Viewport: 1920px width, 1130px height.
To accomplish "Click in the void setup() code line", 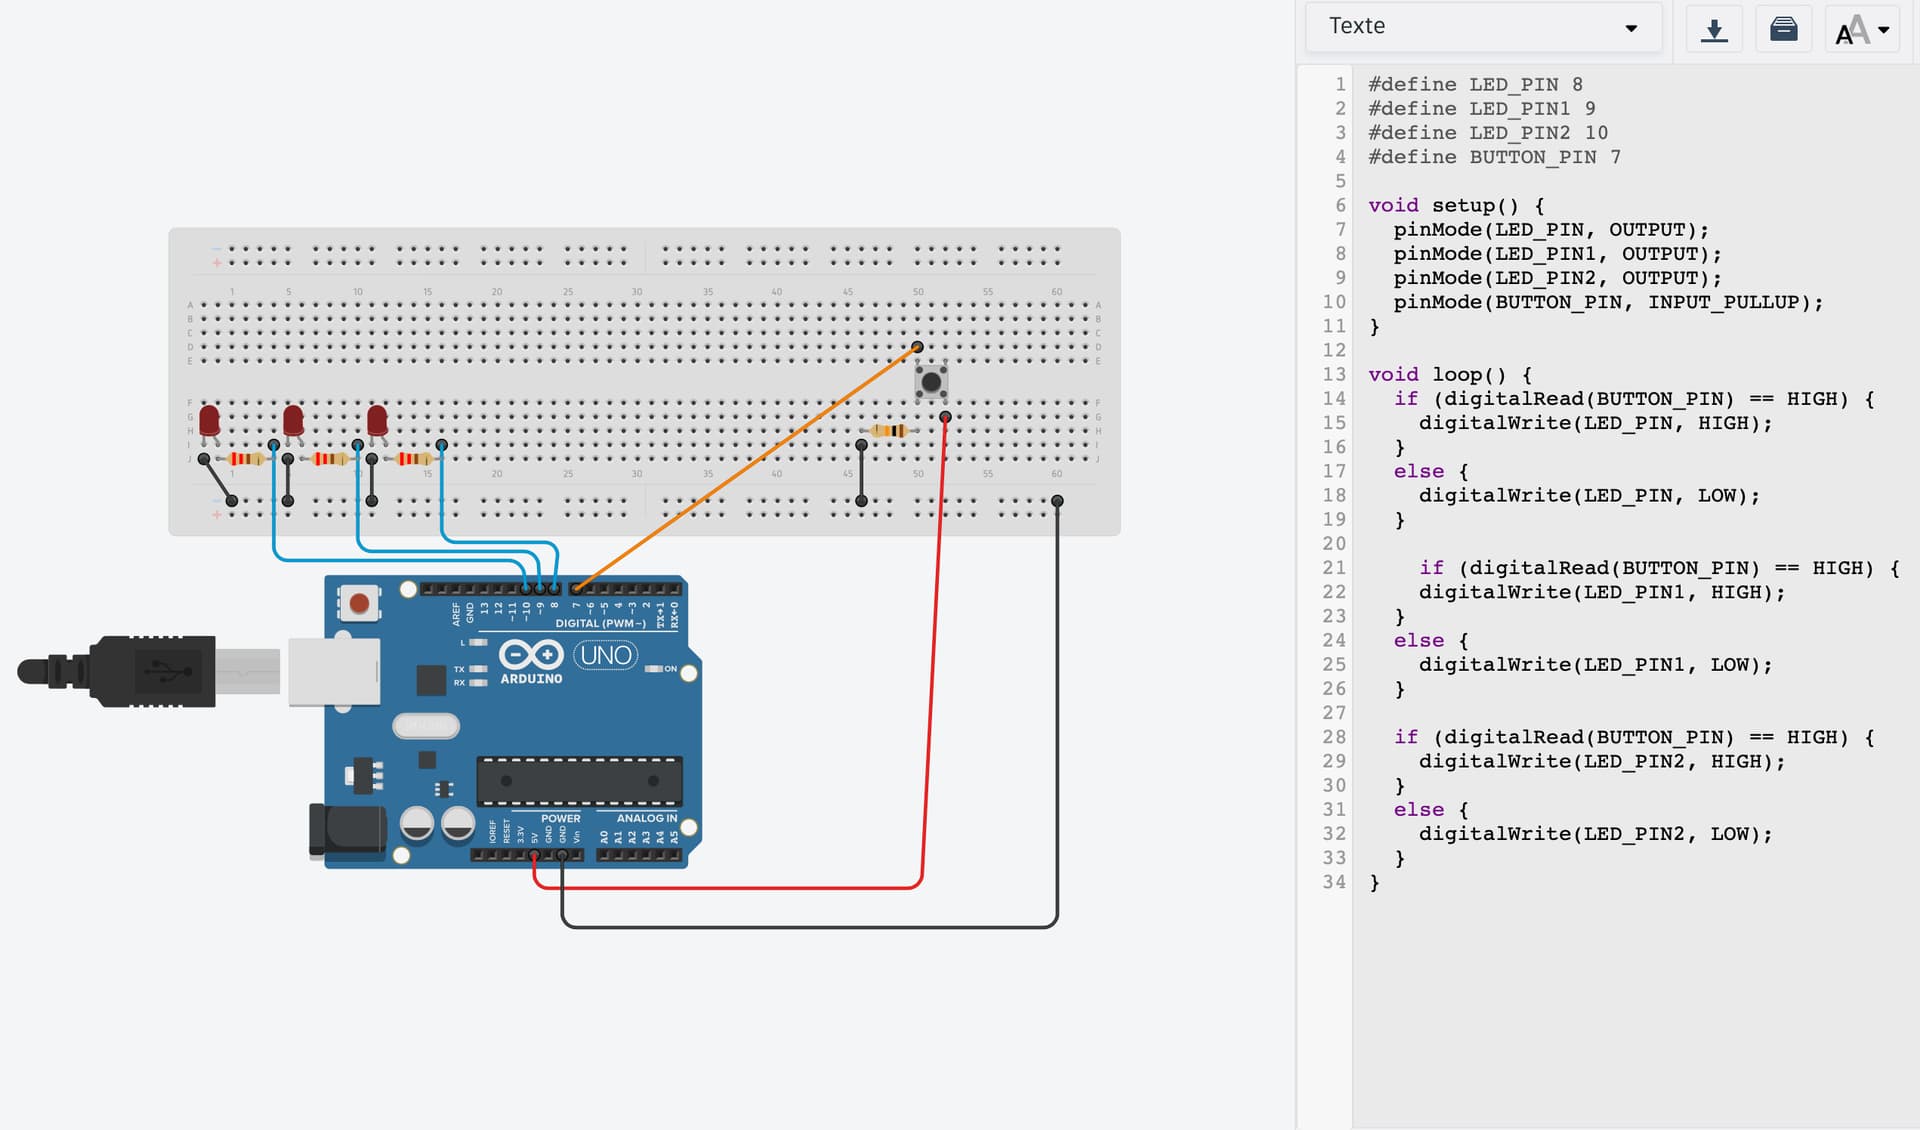I will click(x=1455, y=206).
